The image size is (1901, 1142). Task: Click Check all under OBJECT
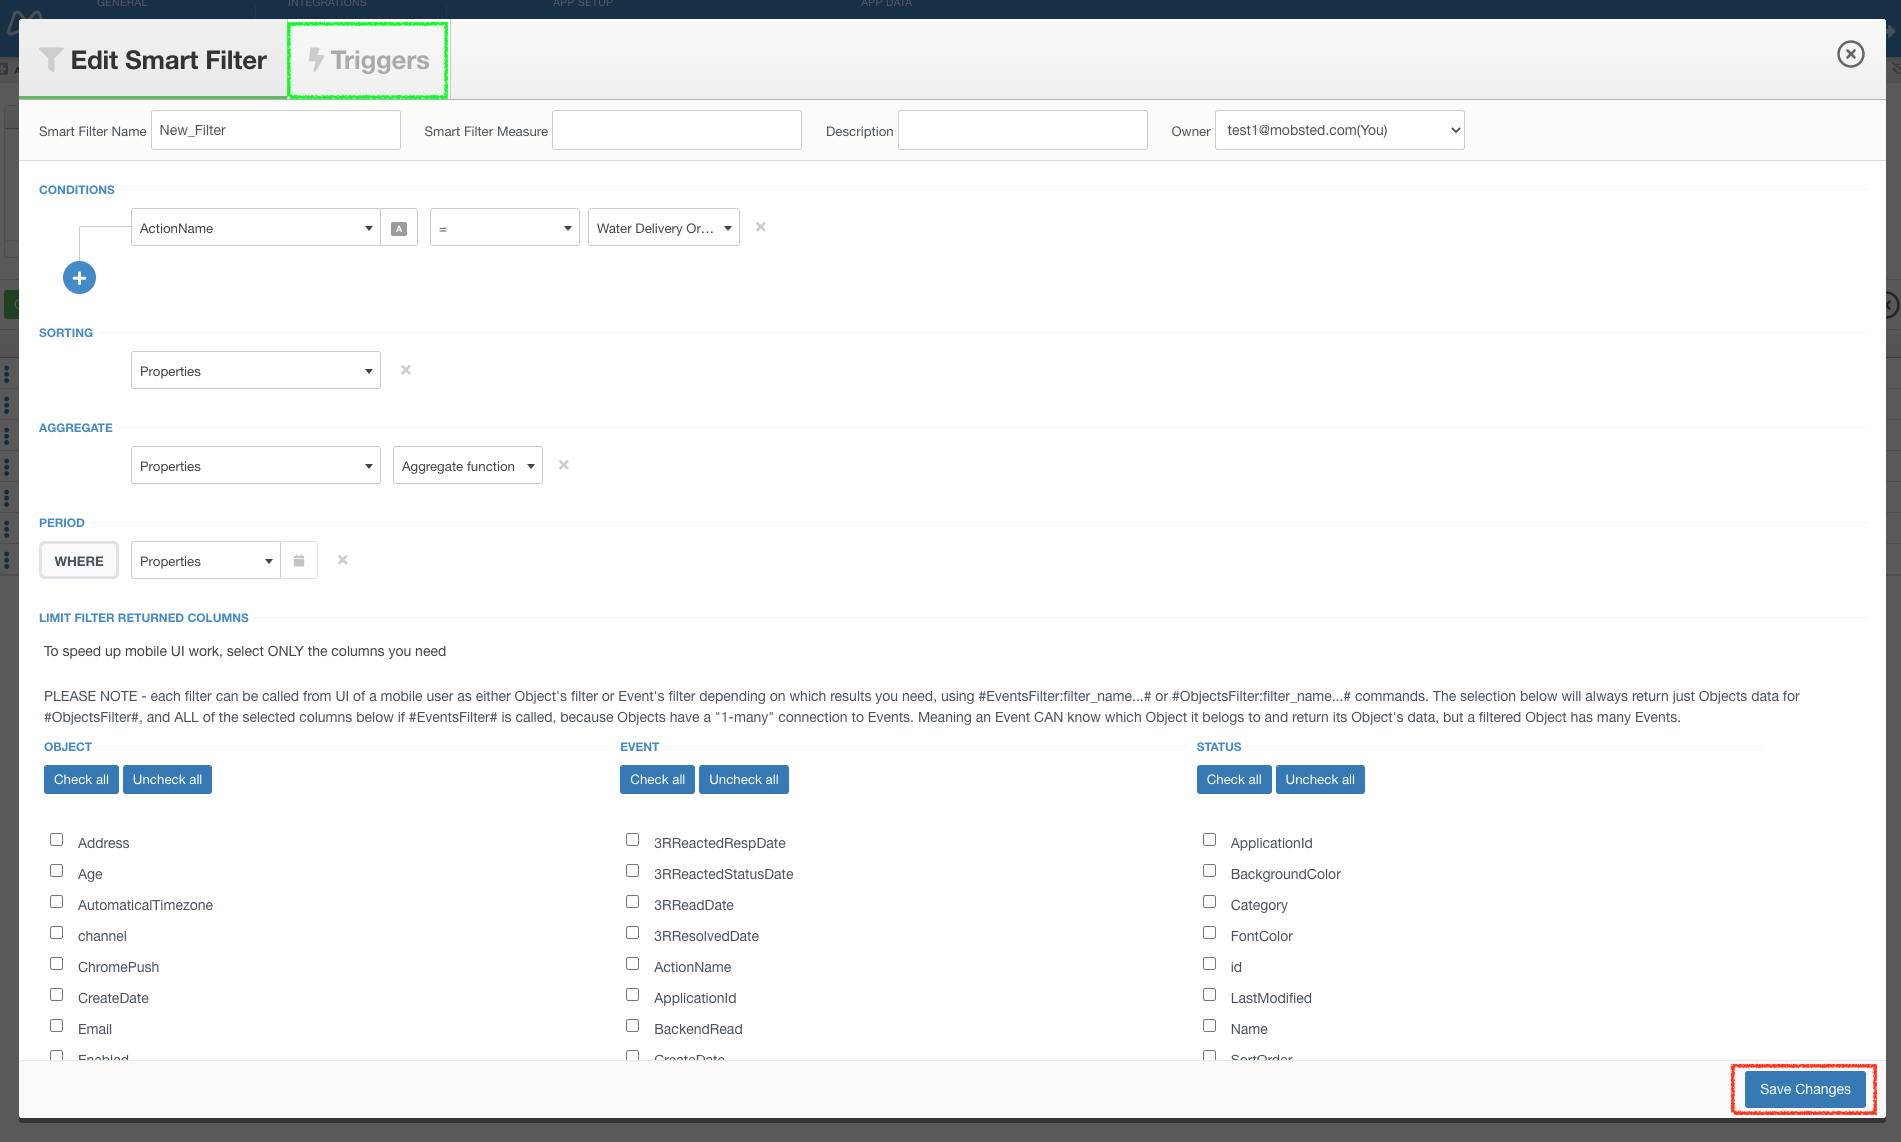(81, 780)
